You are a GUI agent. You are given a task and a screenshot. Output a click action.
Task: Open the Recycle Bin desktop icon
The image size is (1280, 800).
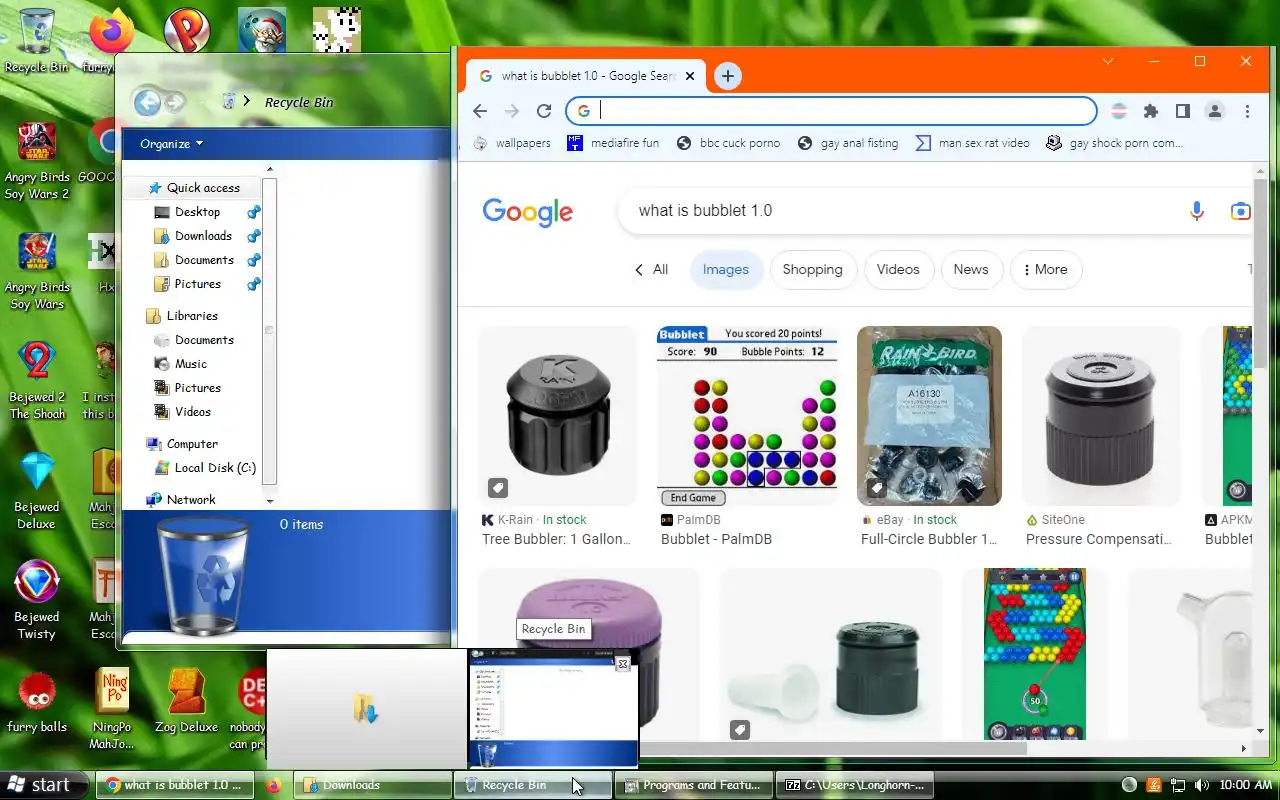point(37,40)
